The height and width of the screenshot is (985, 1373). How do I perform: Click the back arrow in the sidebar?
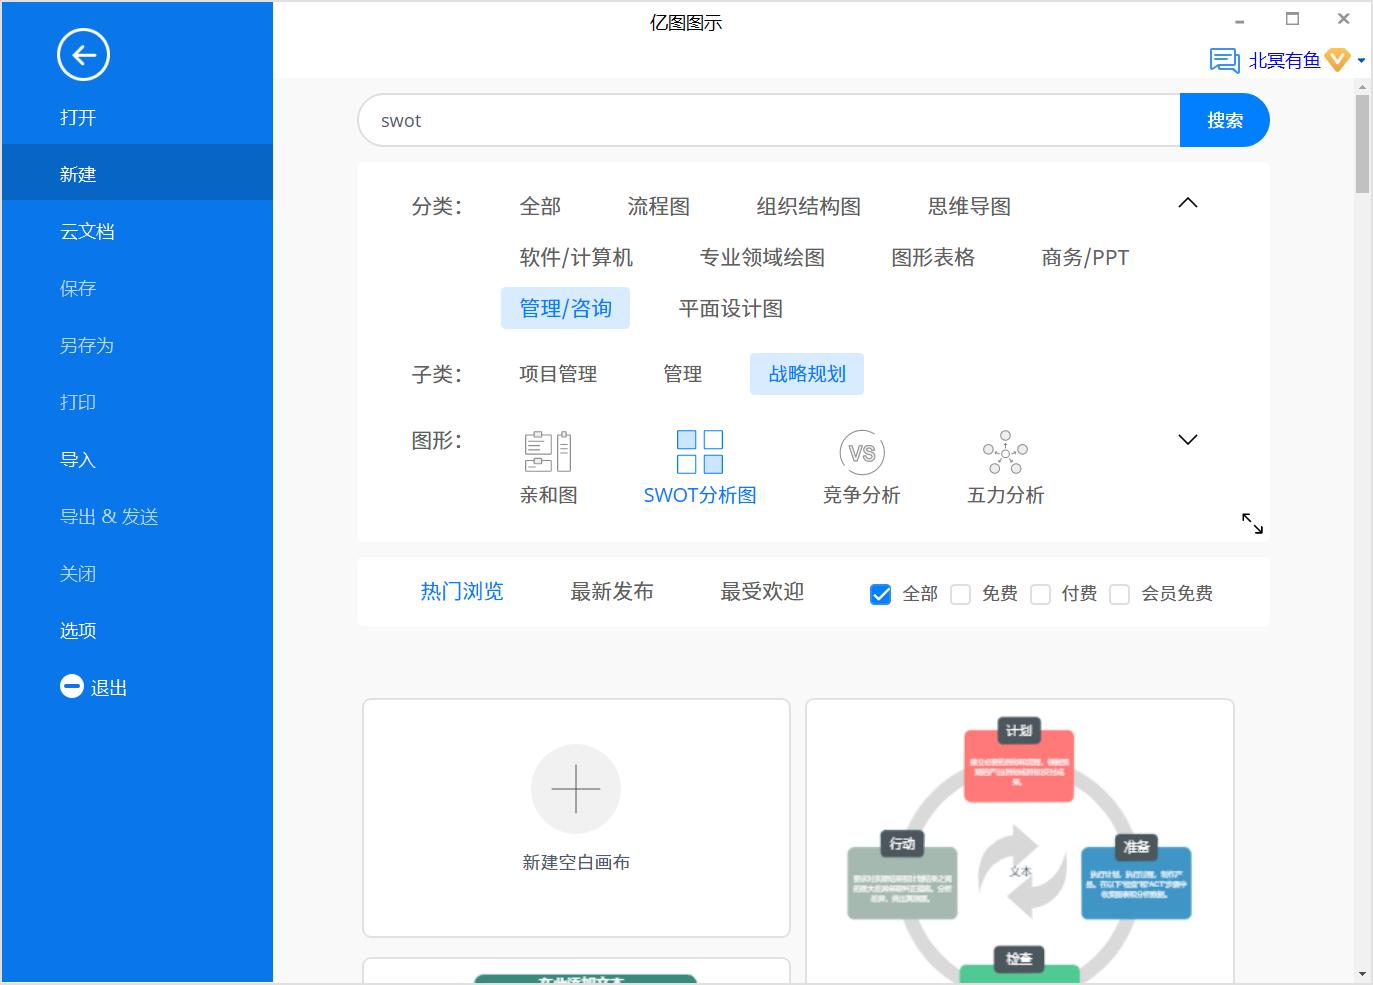tap(83, 55)
